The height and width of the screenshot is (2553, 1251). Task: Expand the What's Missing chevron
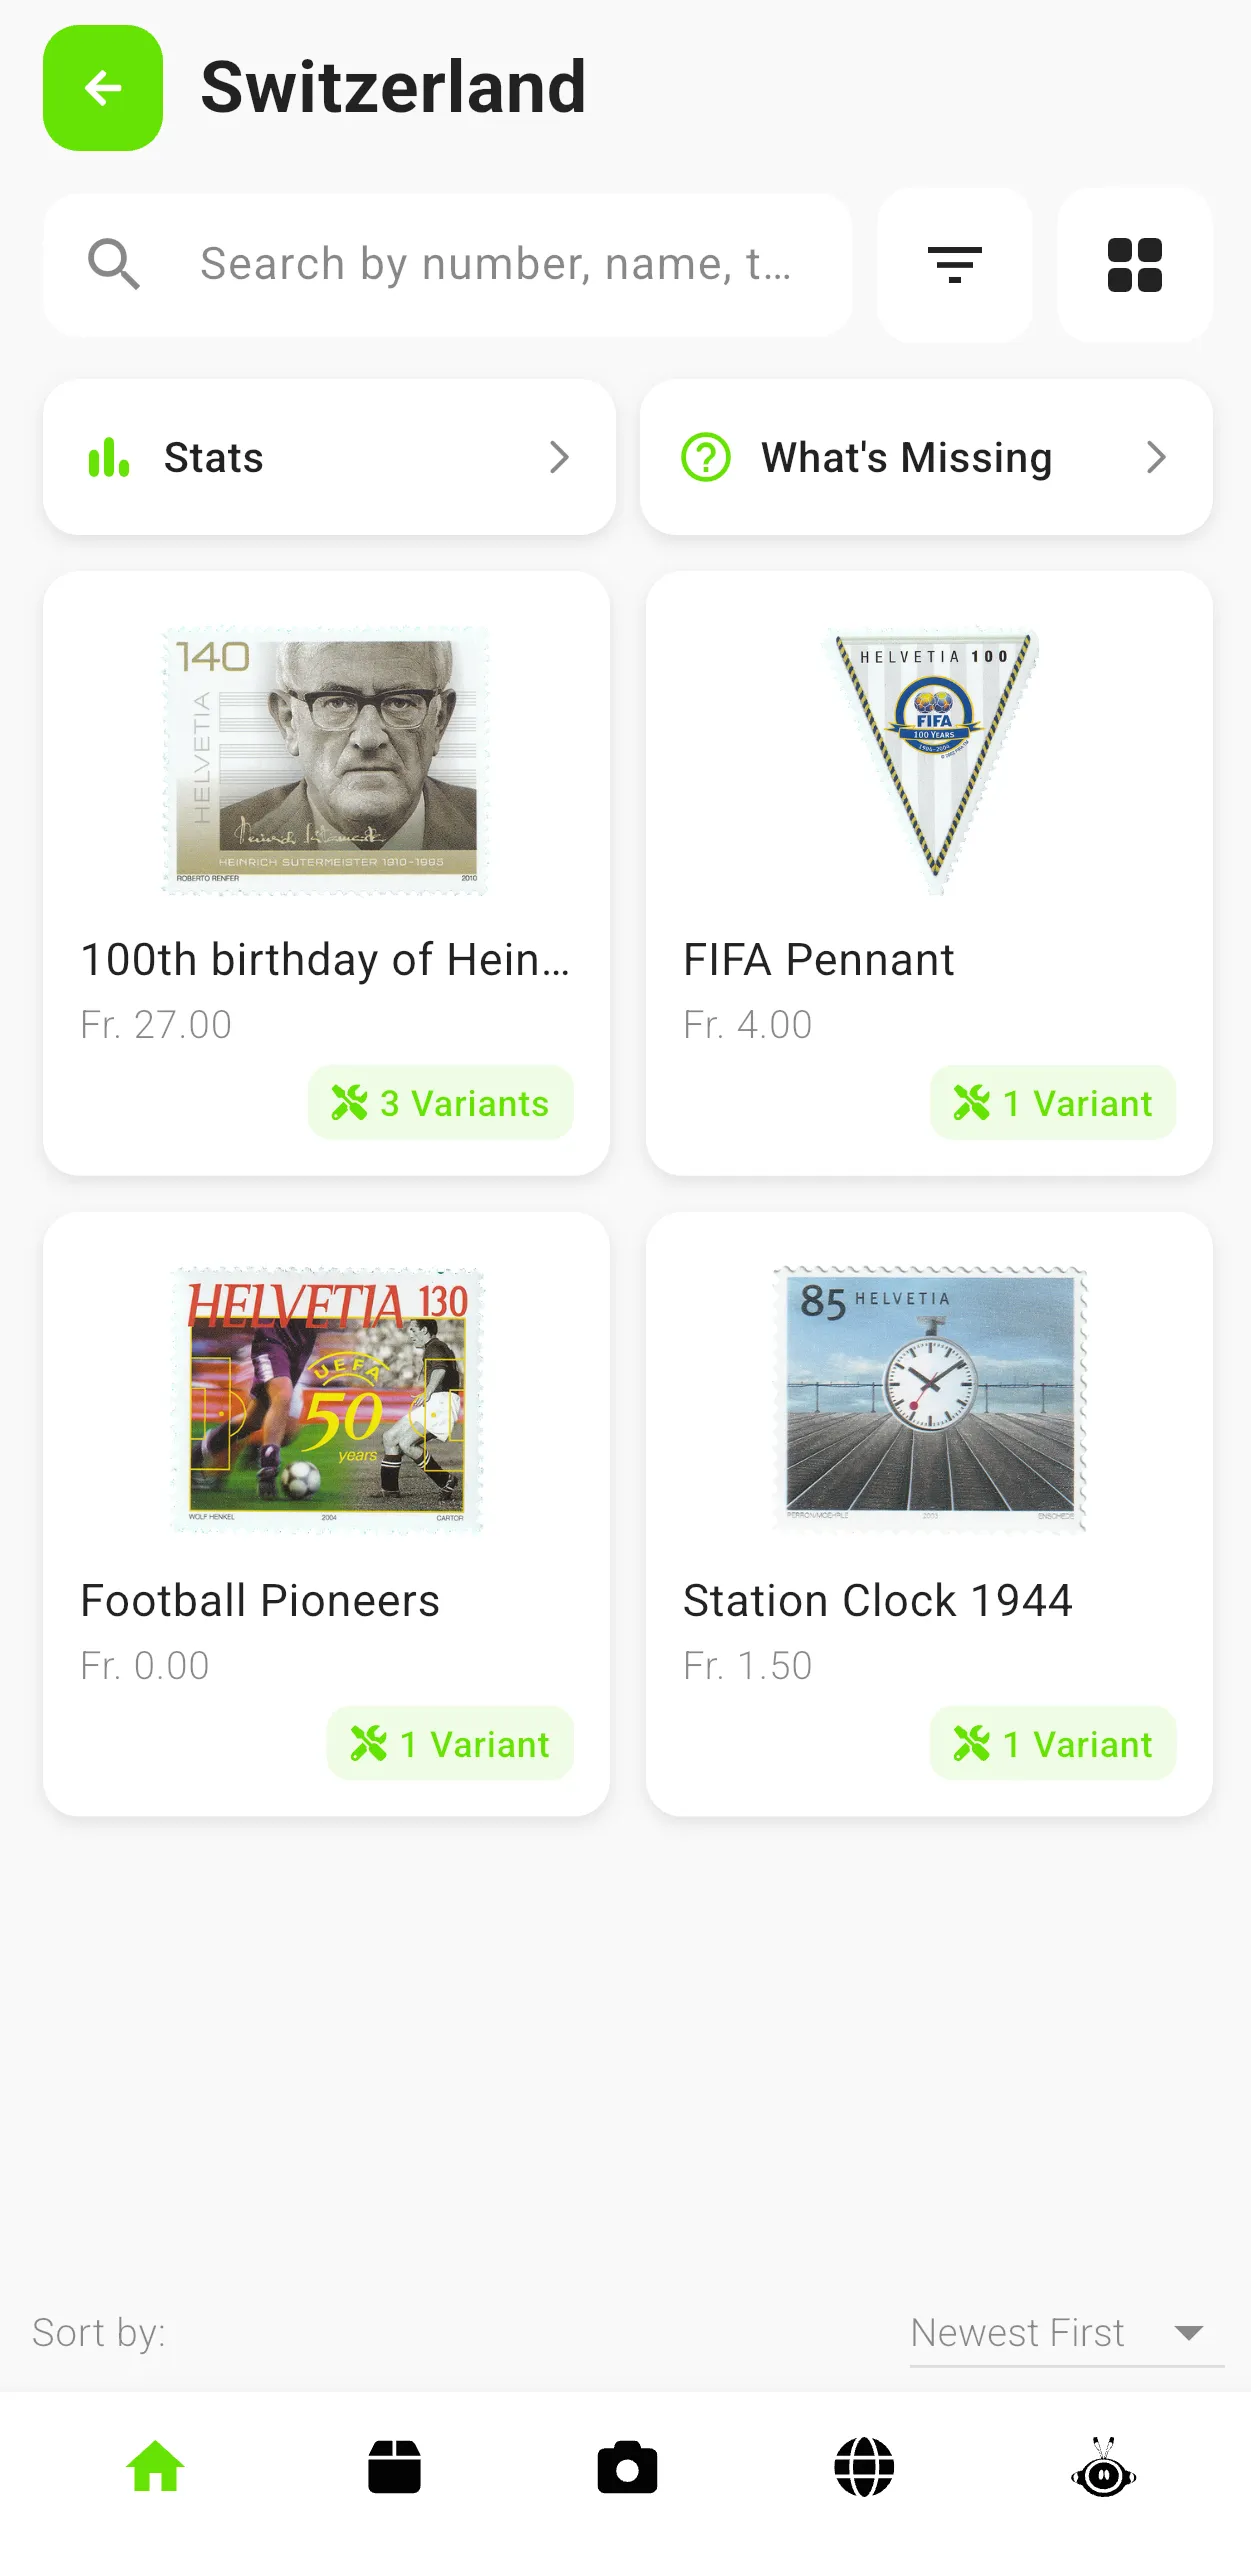click(1156, 457)
